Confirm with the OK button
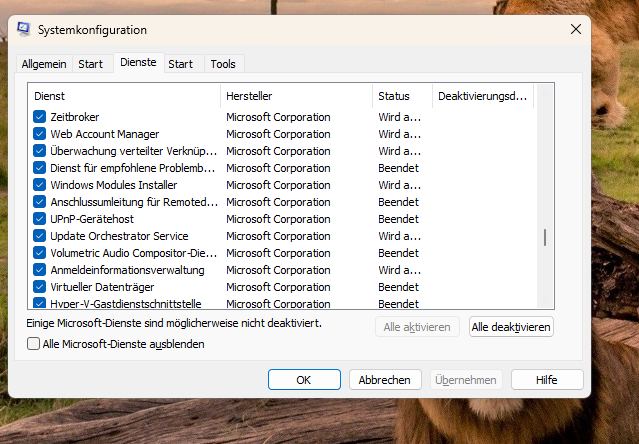This screenshot has width=639, height=444. pyautogui.click(x=304, y=380)
